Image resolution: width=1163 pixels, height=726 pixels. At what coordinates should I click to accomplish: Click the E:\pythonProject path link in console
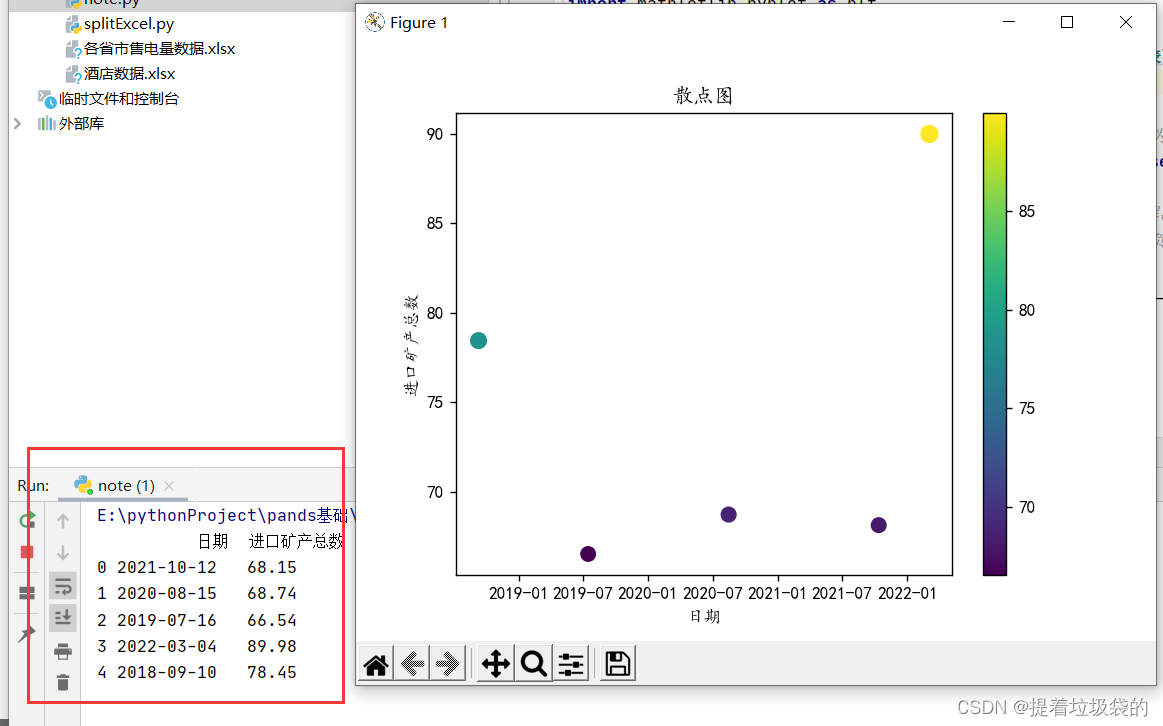tap(226, 515)
